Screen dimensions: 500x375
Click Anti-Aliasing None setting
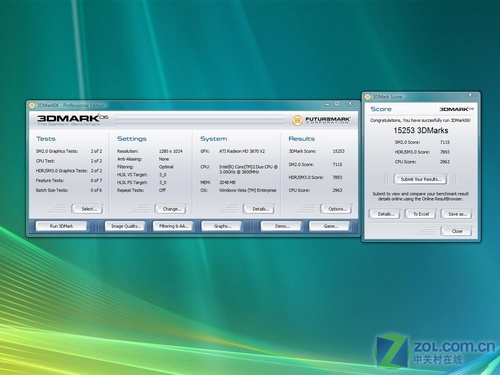point(143,159)
